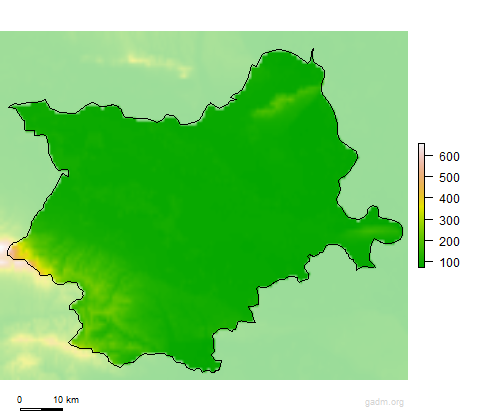This screenshot has width=480, height=411.
Task: Click the 100 label on elevation legend
Action: pos(449,263)
